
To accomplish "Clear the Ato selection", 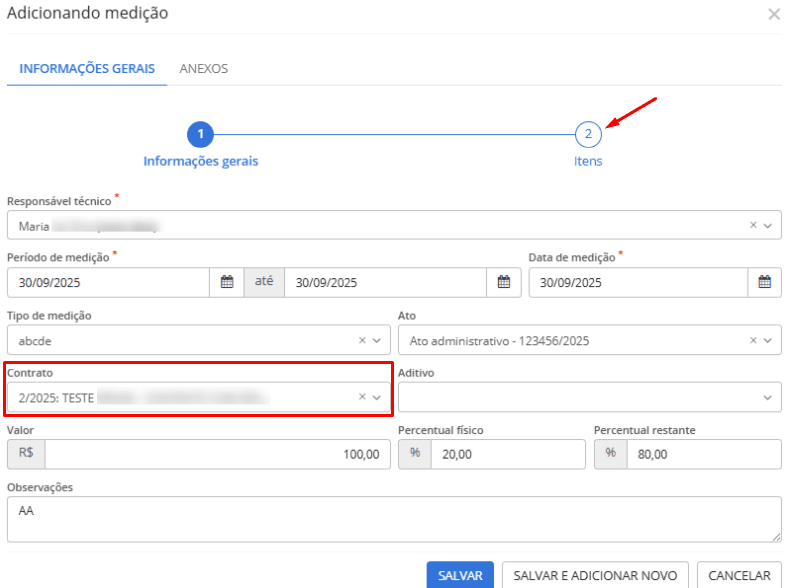I will click(x=754, y=341).
